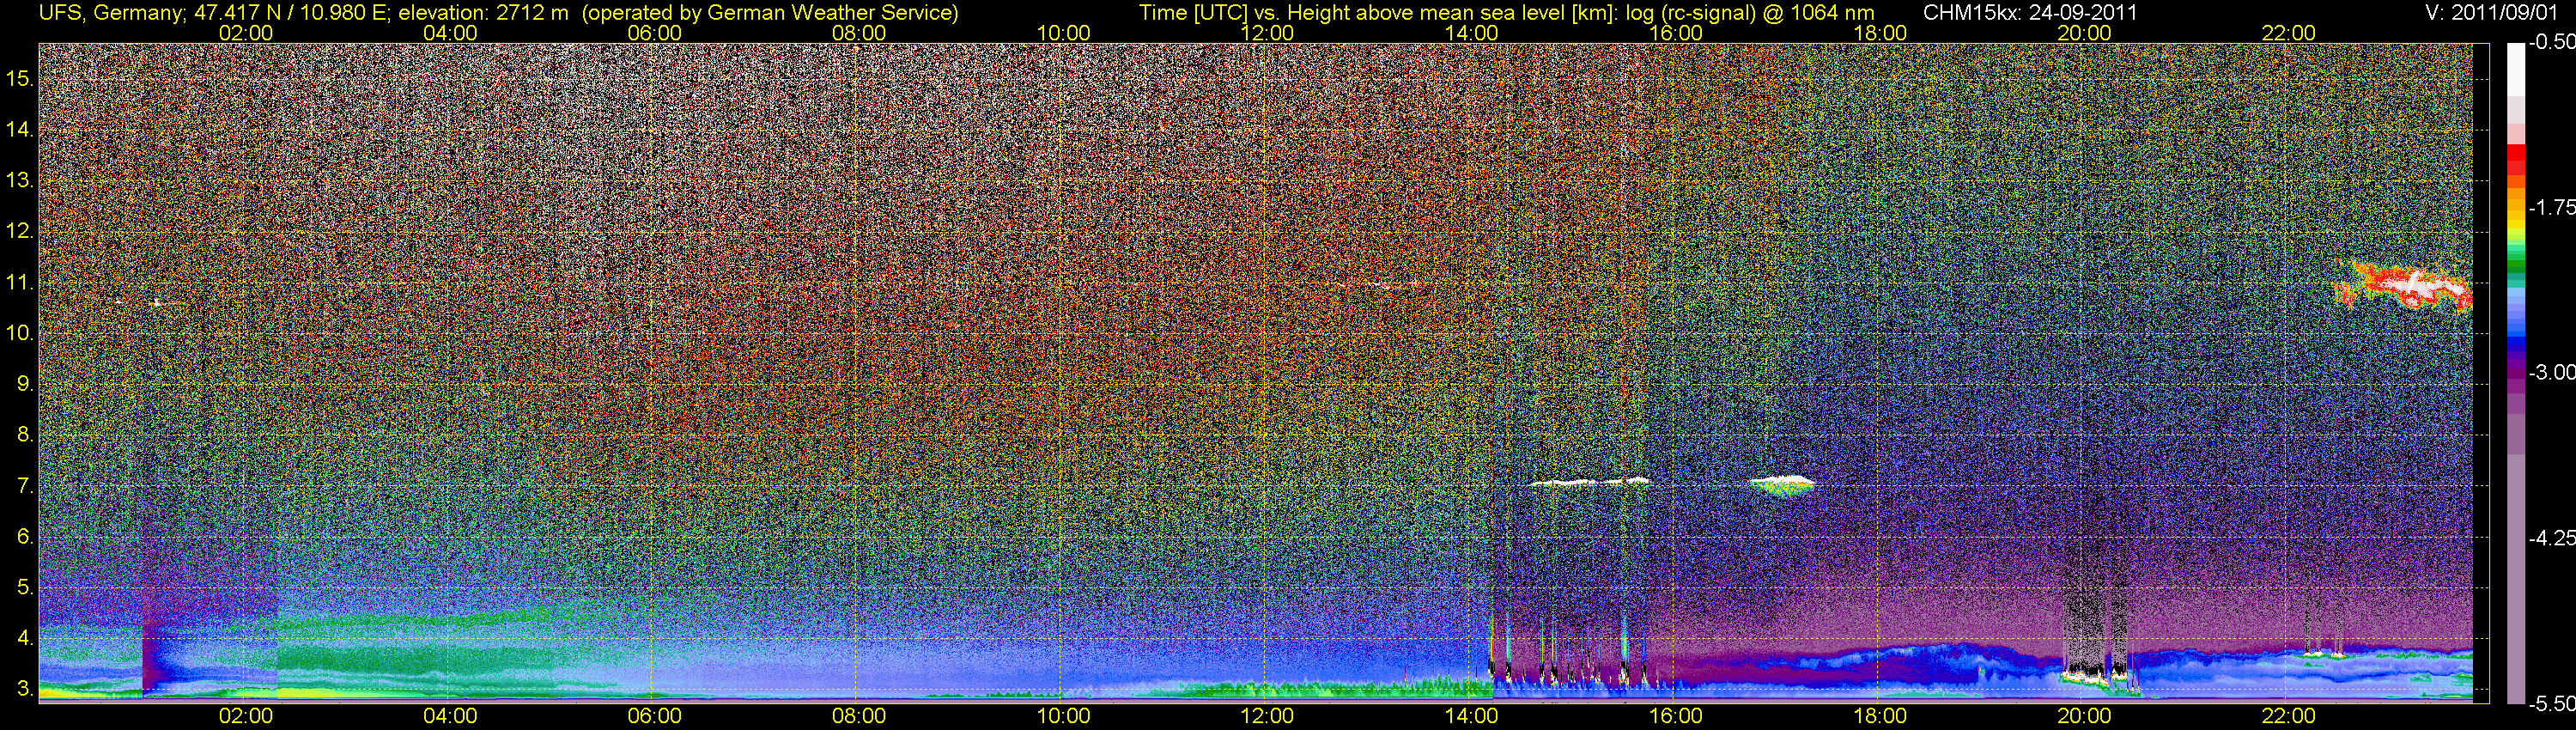Click the 12:00 label on the bottom time axis
The height and width of the screenshot is (730, 2576).
[1267, 716]
